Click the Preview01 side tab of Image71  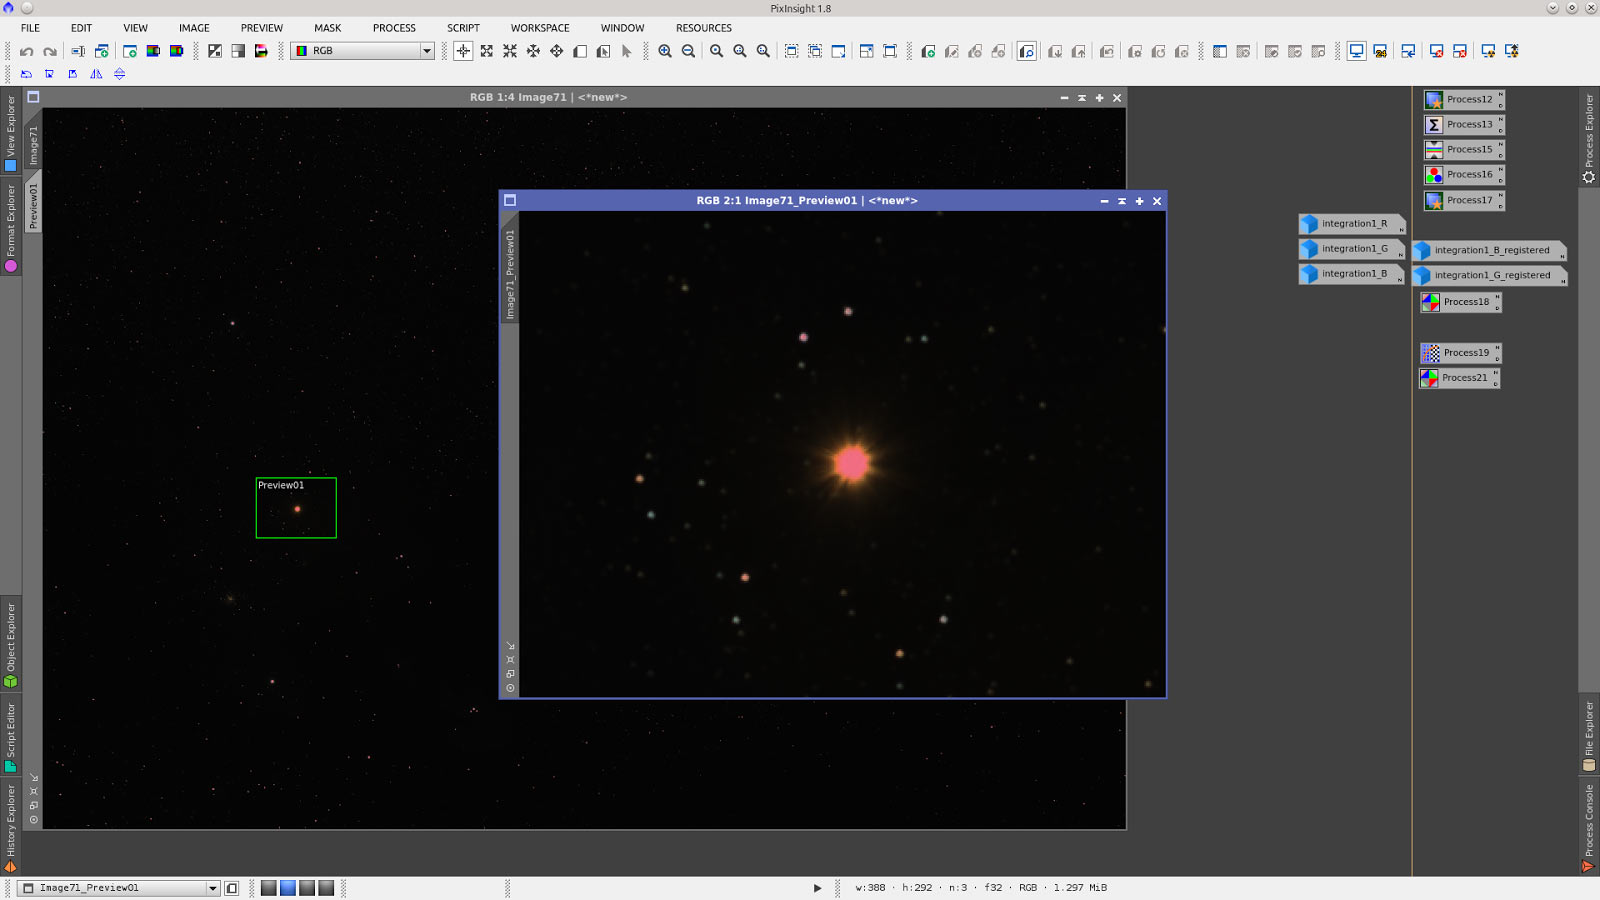(x=33, y=206)
